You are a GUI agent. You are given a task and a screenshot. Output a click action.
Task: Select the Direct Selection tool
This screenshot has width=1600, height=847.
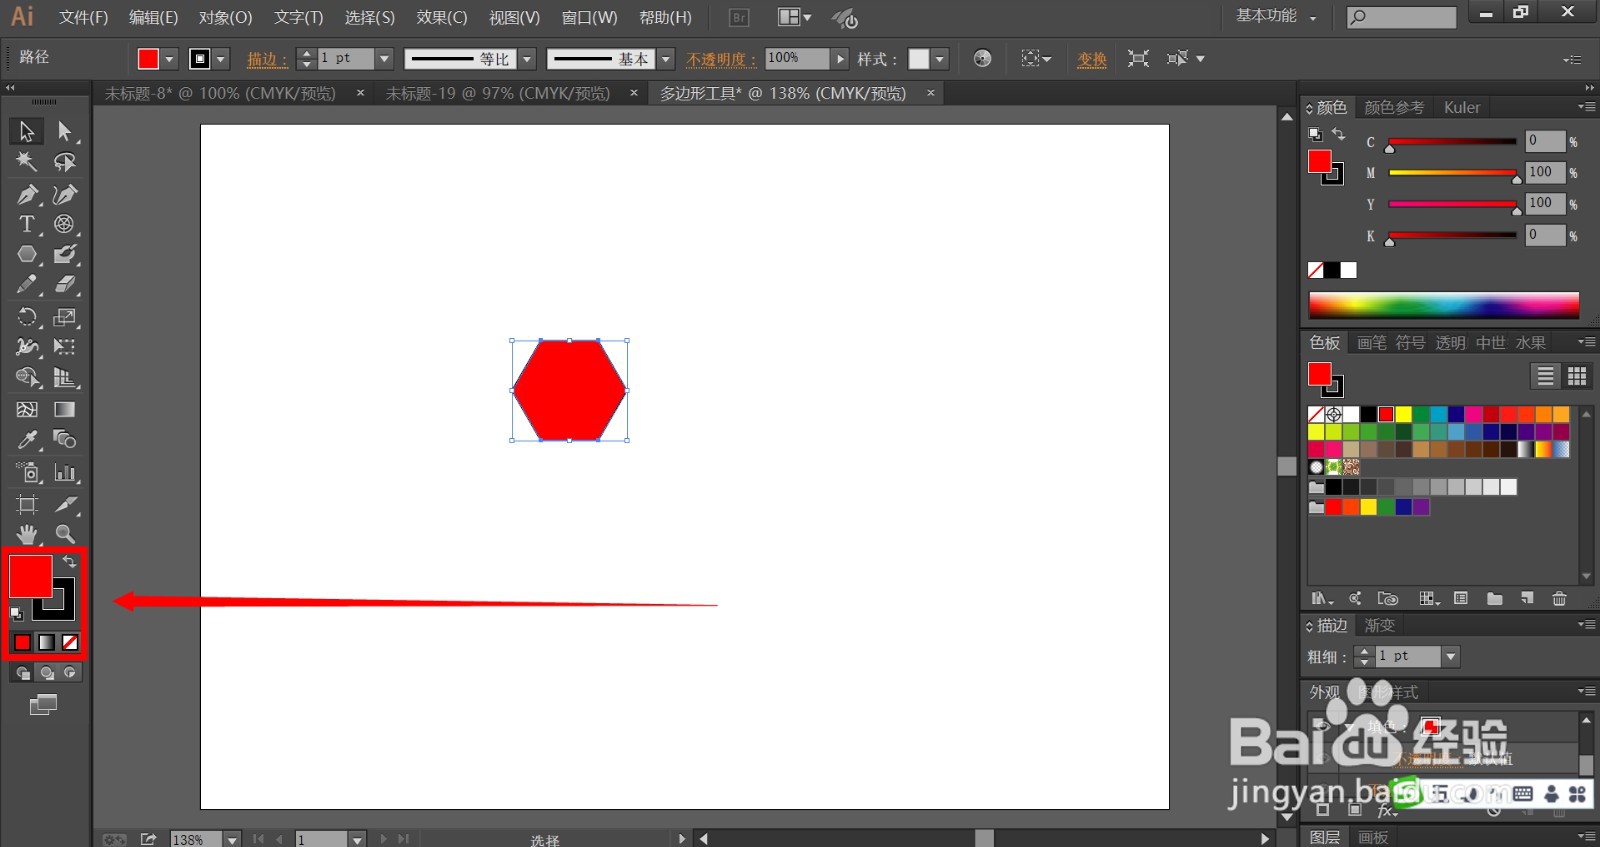[x=65, y=131]
